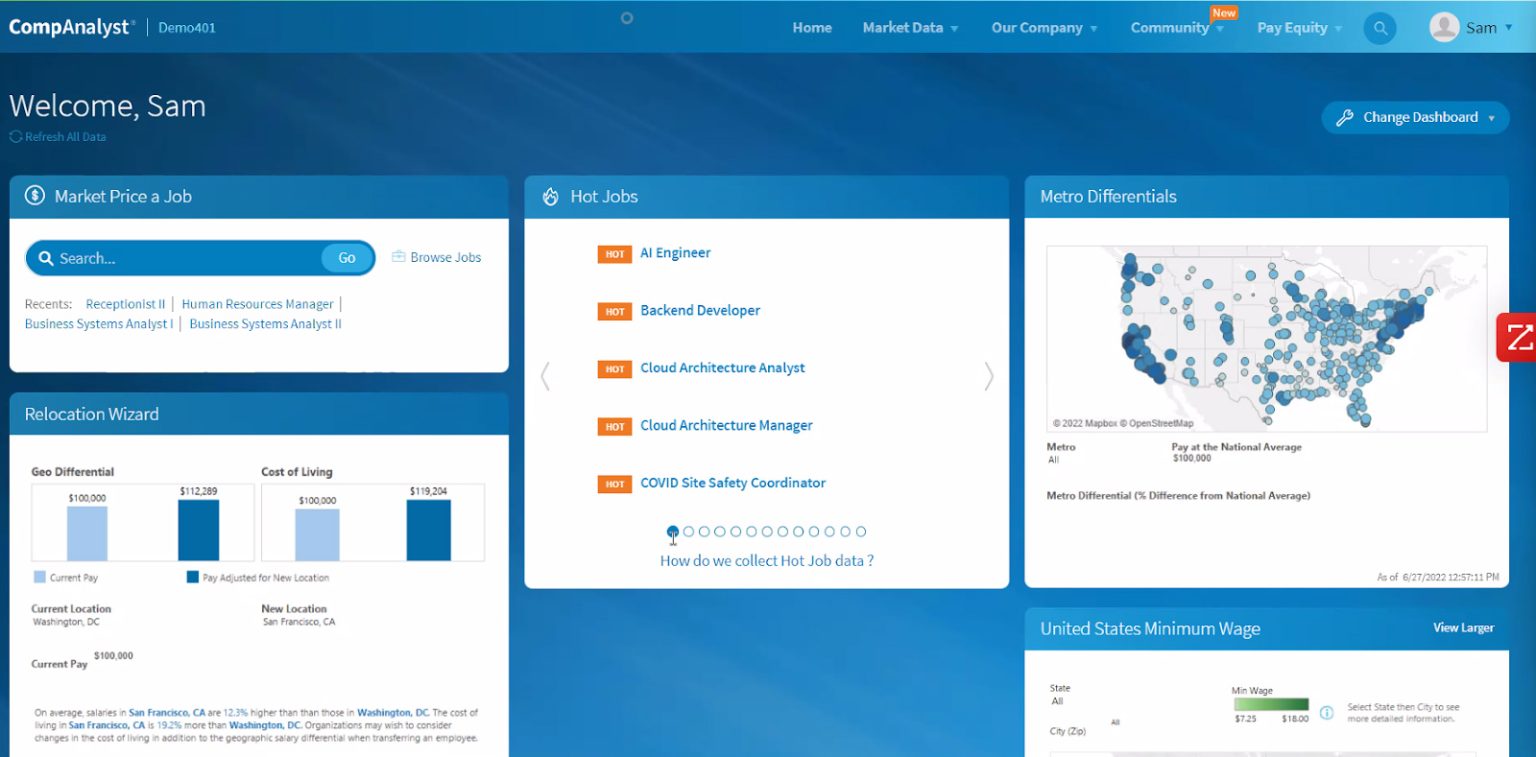Click the Refresh All Data icon under Welcome, Sam
Screen dimensions: 1536x757
click(14, 136)
